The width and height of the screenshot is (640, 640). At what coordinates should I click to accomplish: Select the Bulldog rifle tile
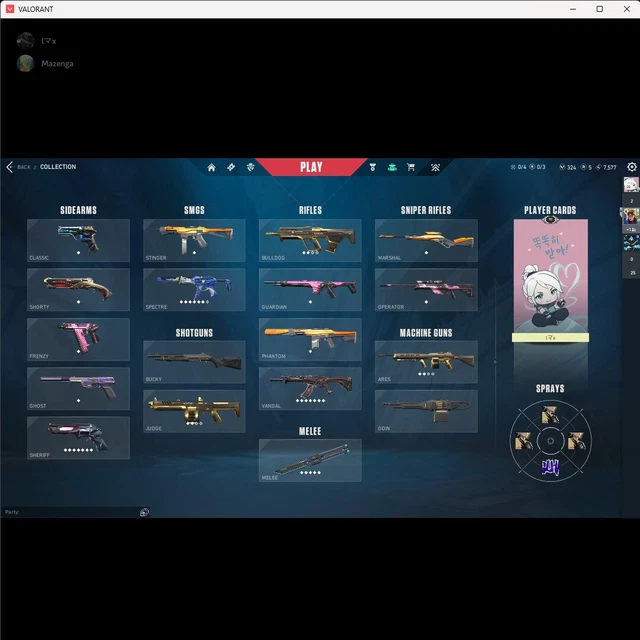310,240
